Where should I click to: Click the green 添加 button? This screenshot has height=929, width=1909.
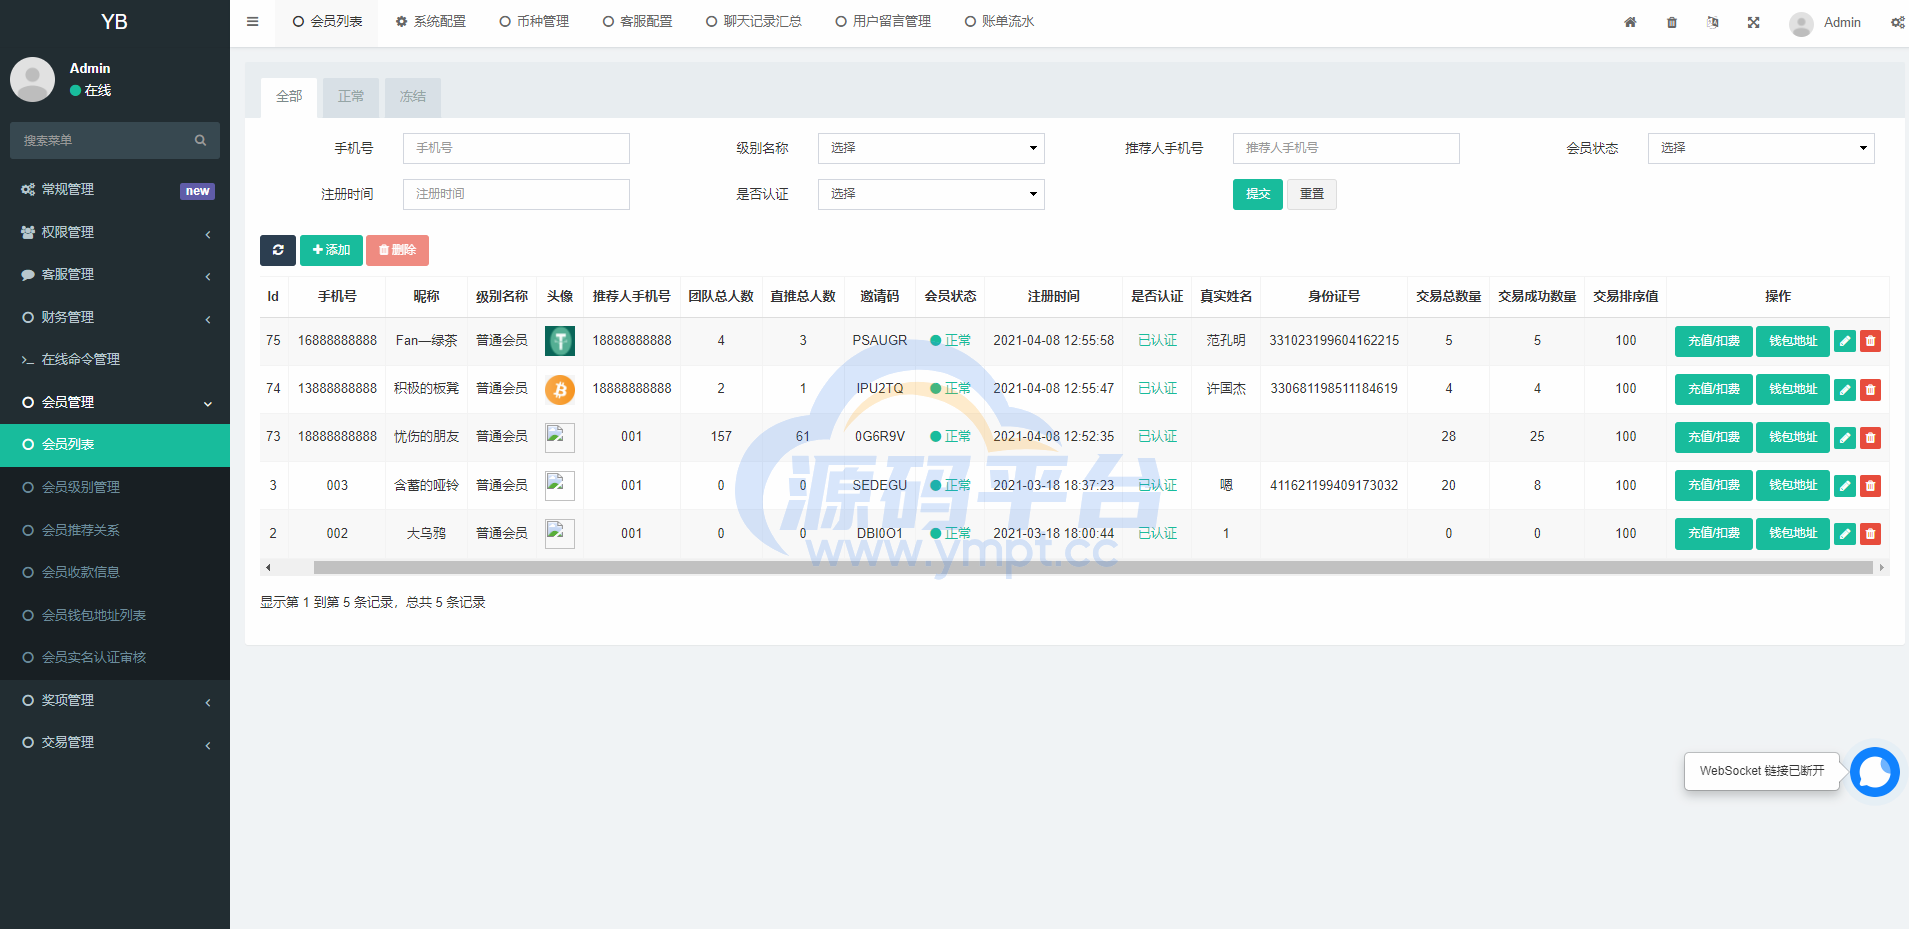tap(331, 250)
